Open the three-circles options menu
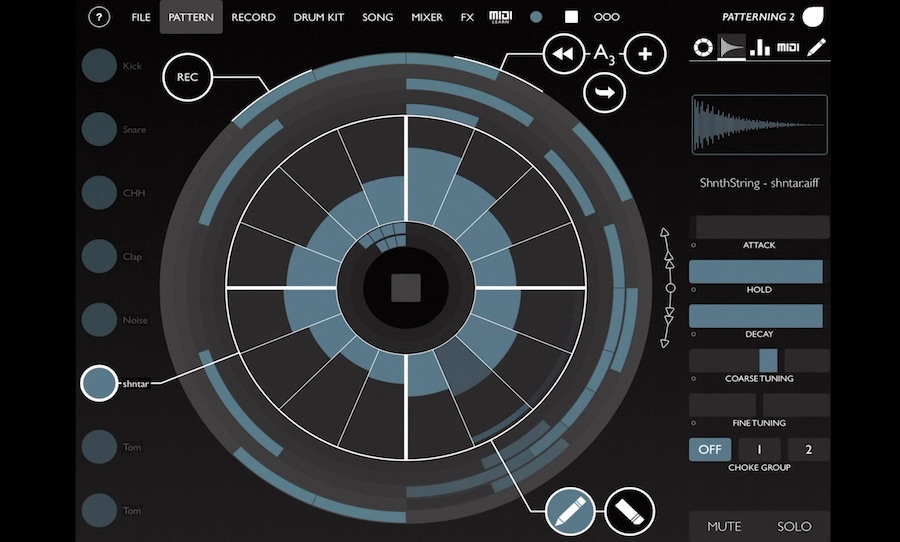Viewport: 900px width, 542px height. [606, 17]
